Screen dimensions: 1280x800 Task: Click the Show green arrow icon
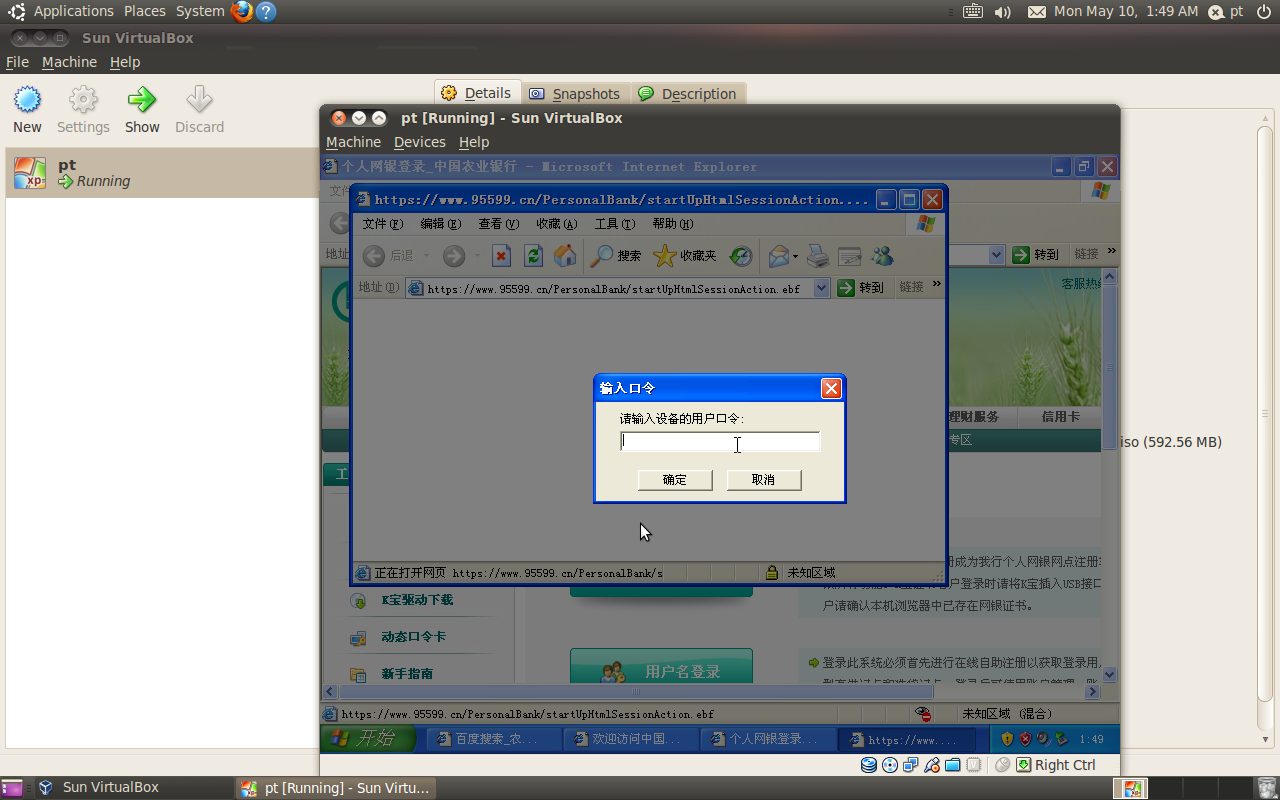[142, 100]
